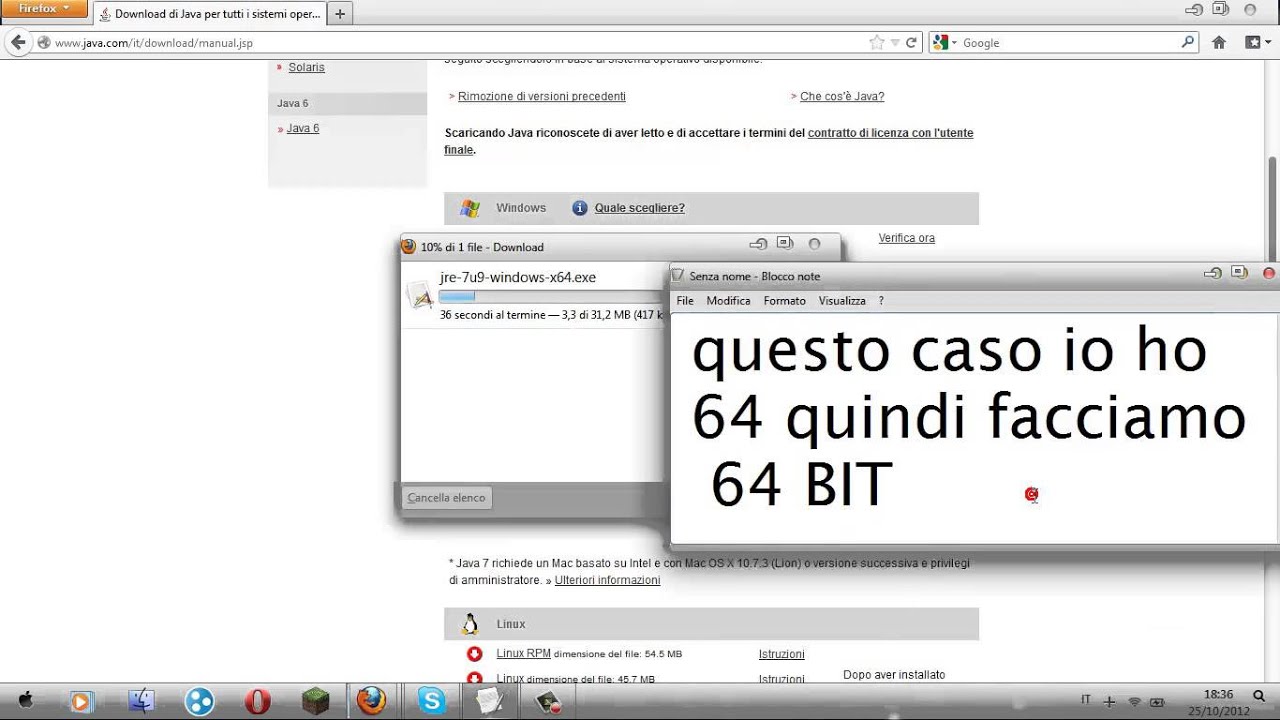
Task: Bookmark this page with the star icon
Action: pyautogui.click(x=877, y=43)
